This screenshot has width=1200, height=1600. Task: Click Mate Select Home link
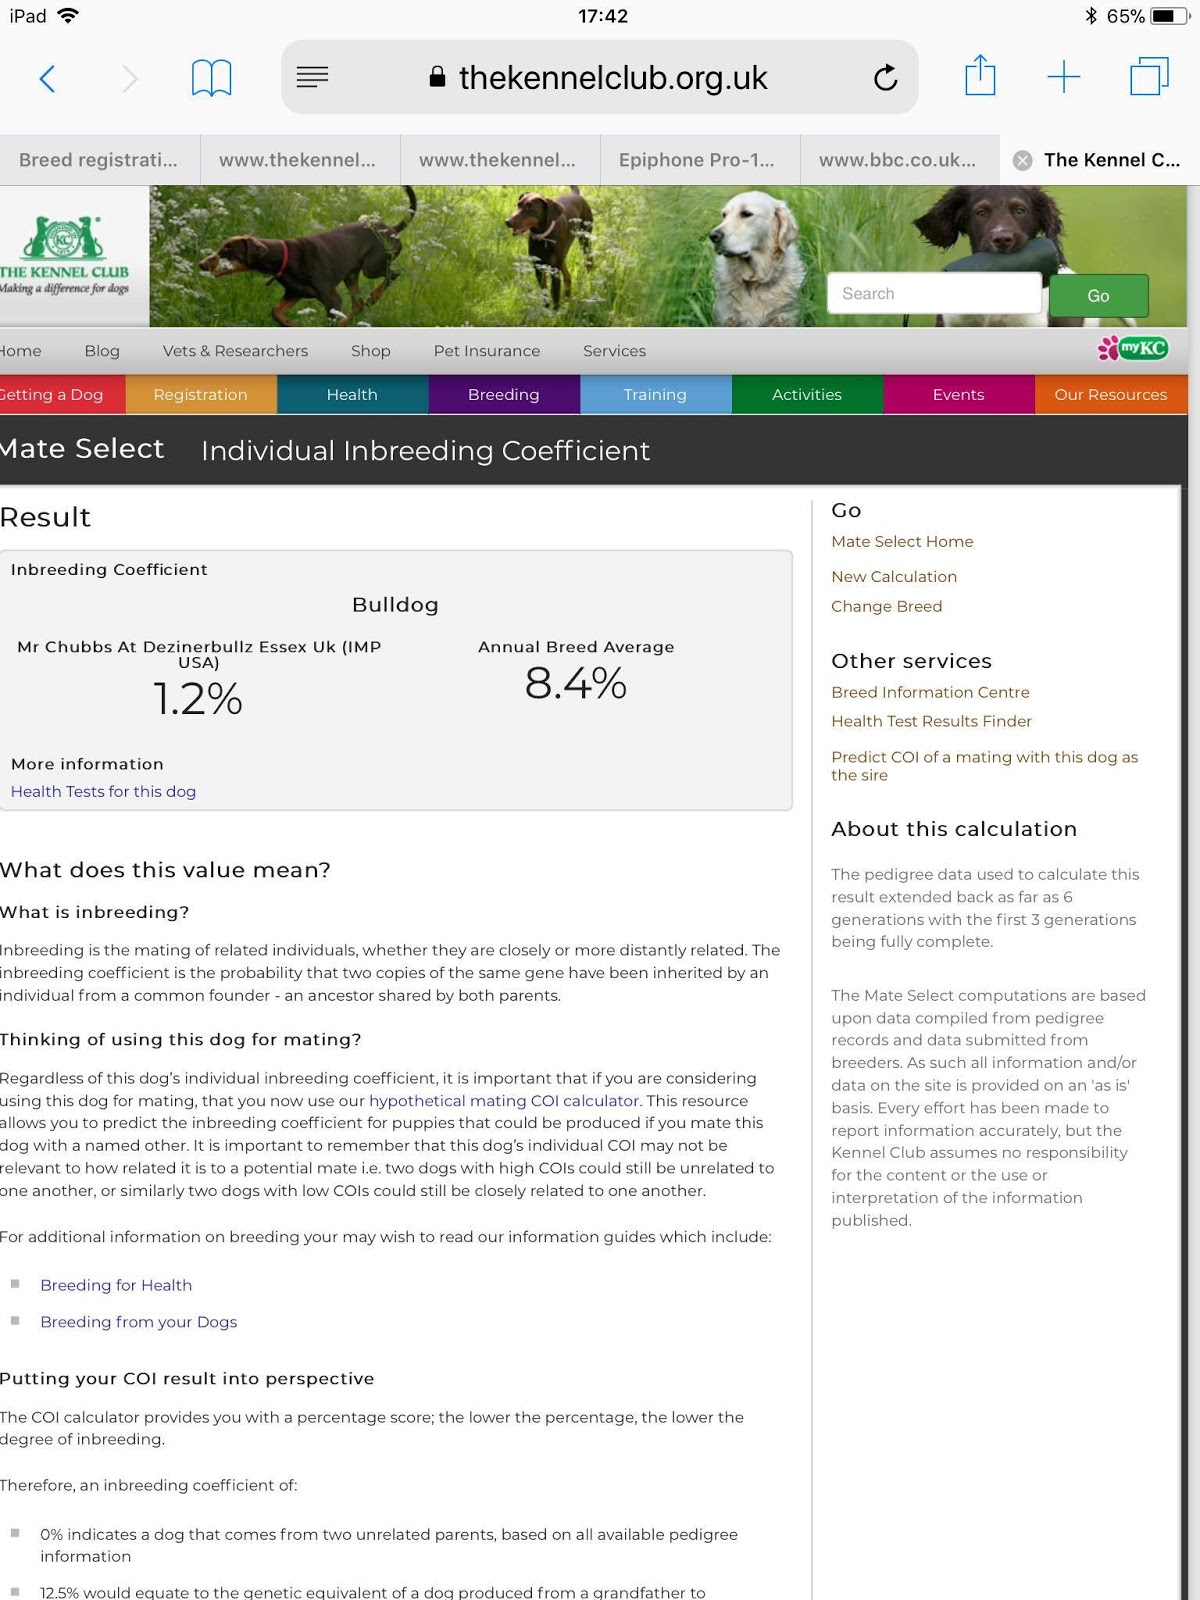tap(902, 541)
